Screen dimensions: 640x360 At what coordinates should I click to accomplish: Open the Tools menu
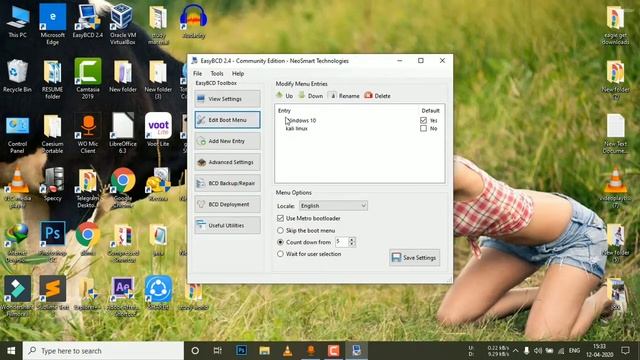click(217, 73)
